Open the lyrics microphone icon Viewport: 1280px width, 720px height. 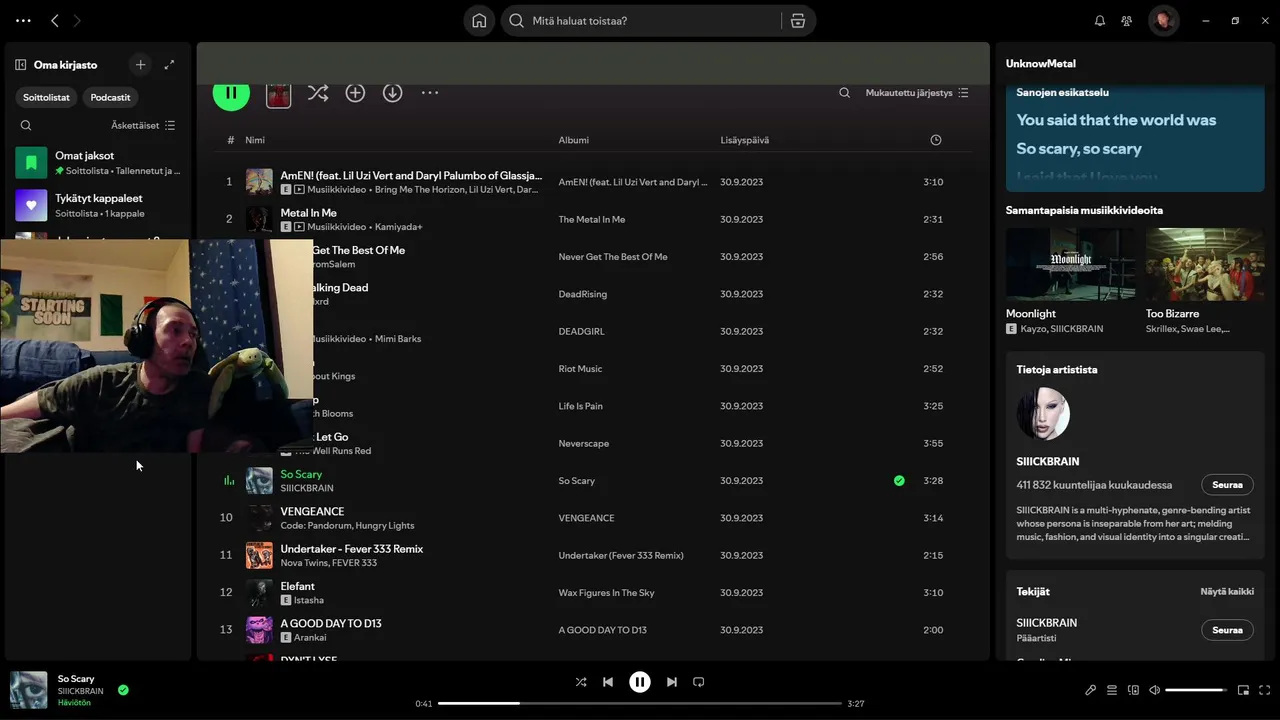pyautogui.click(x=1091, y=690)
